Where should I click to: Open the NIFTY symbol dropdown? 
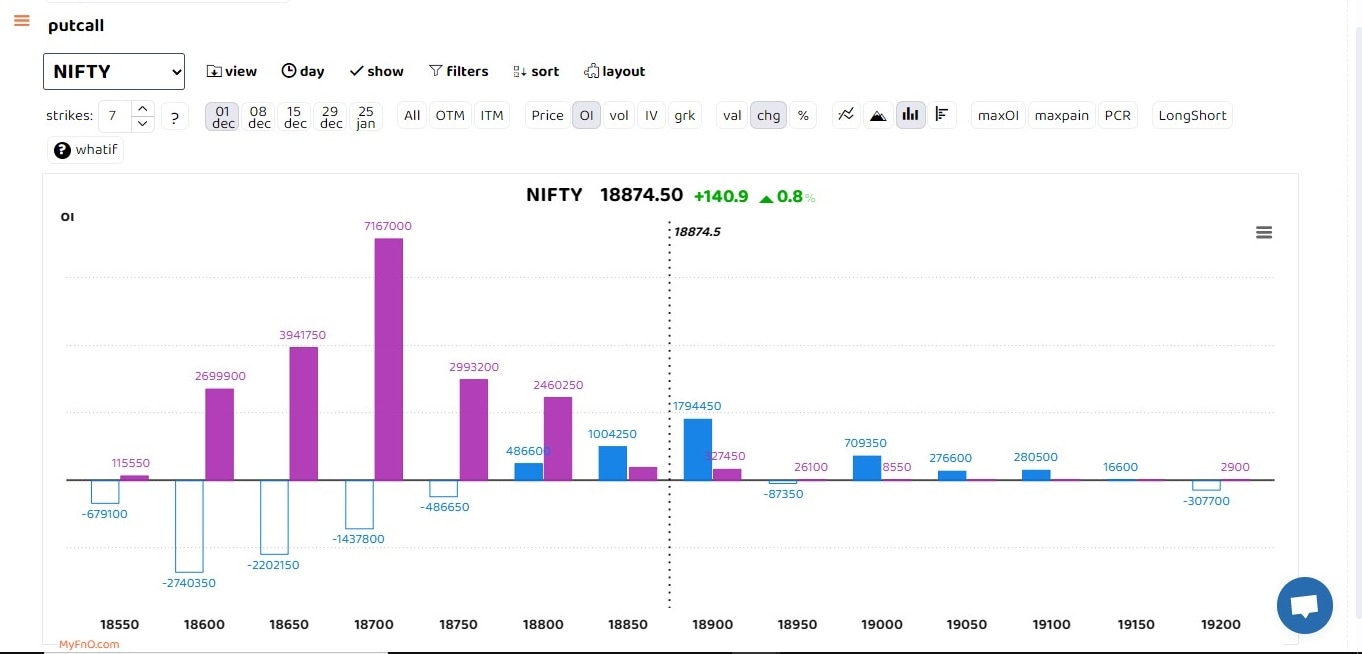point(114,72)
